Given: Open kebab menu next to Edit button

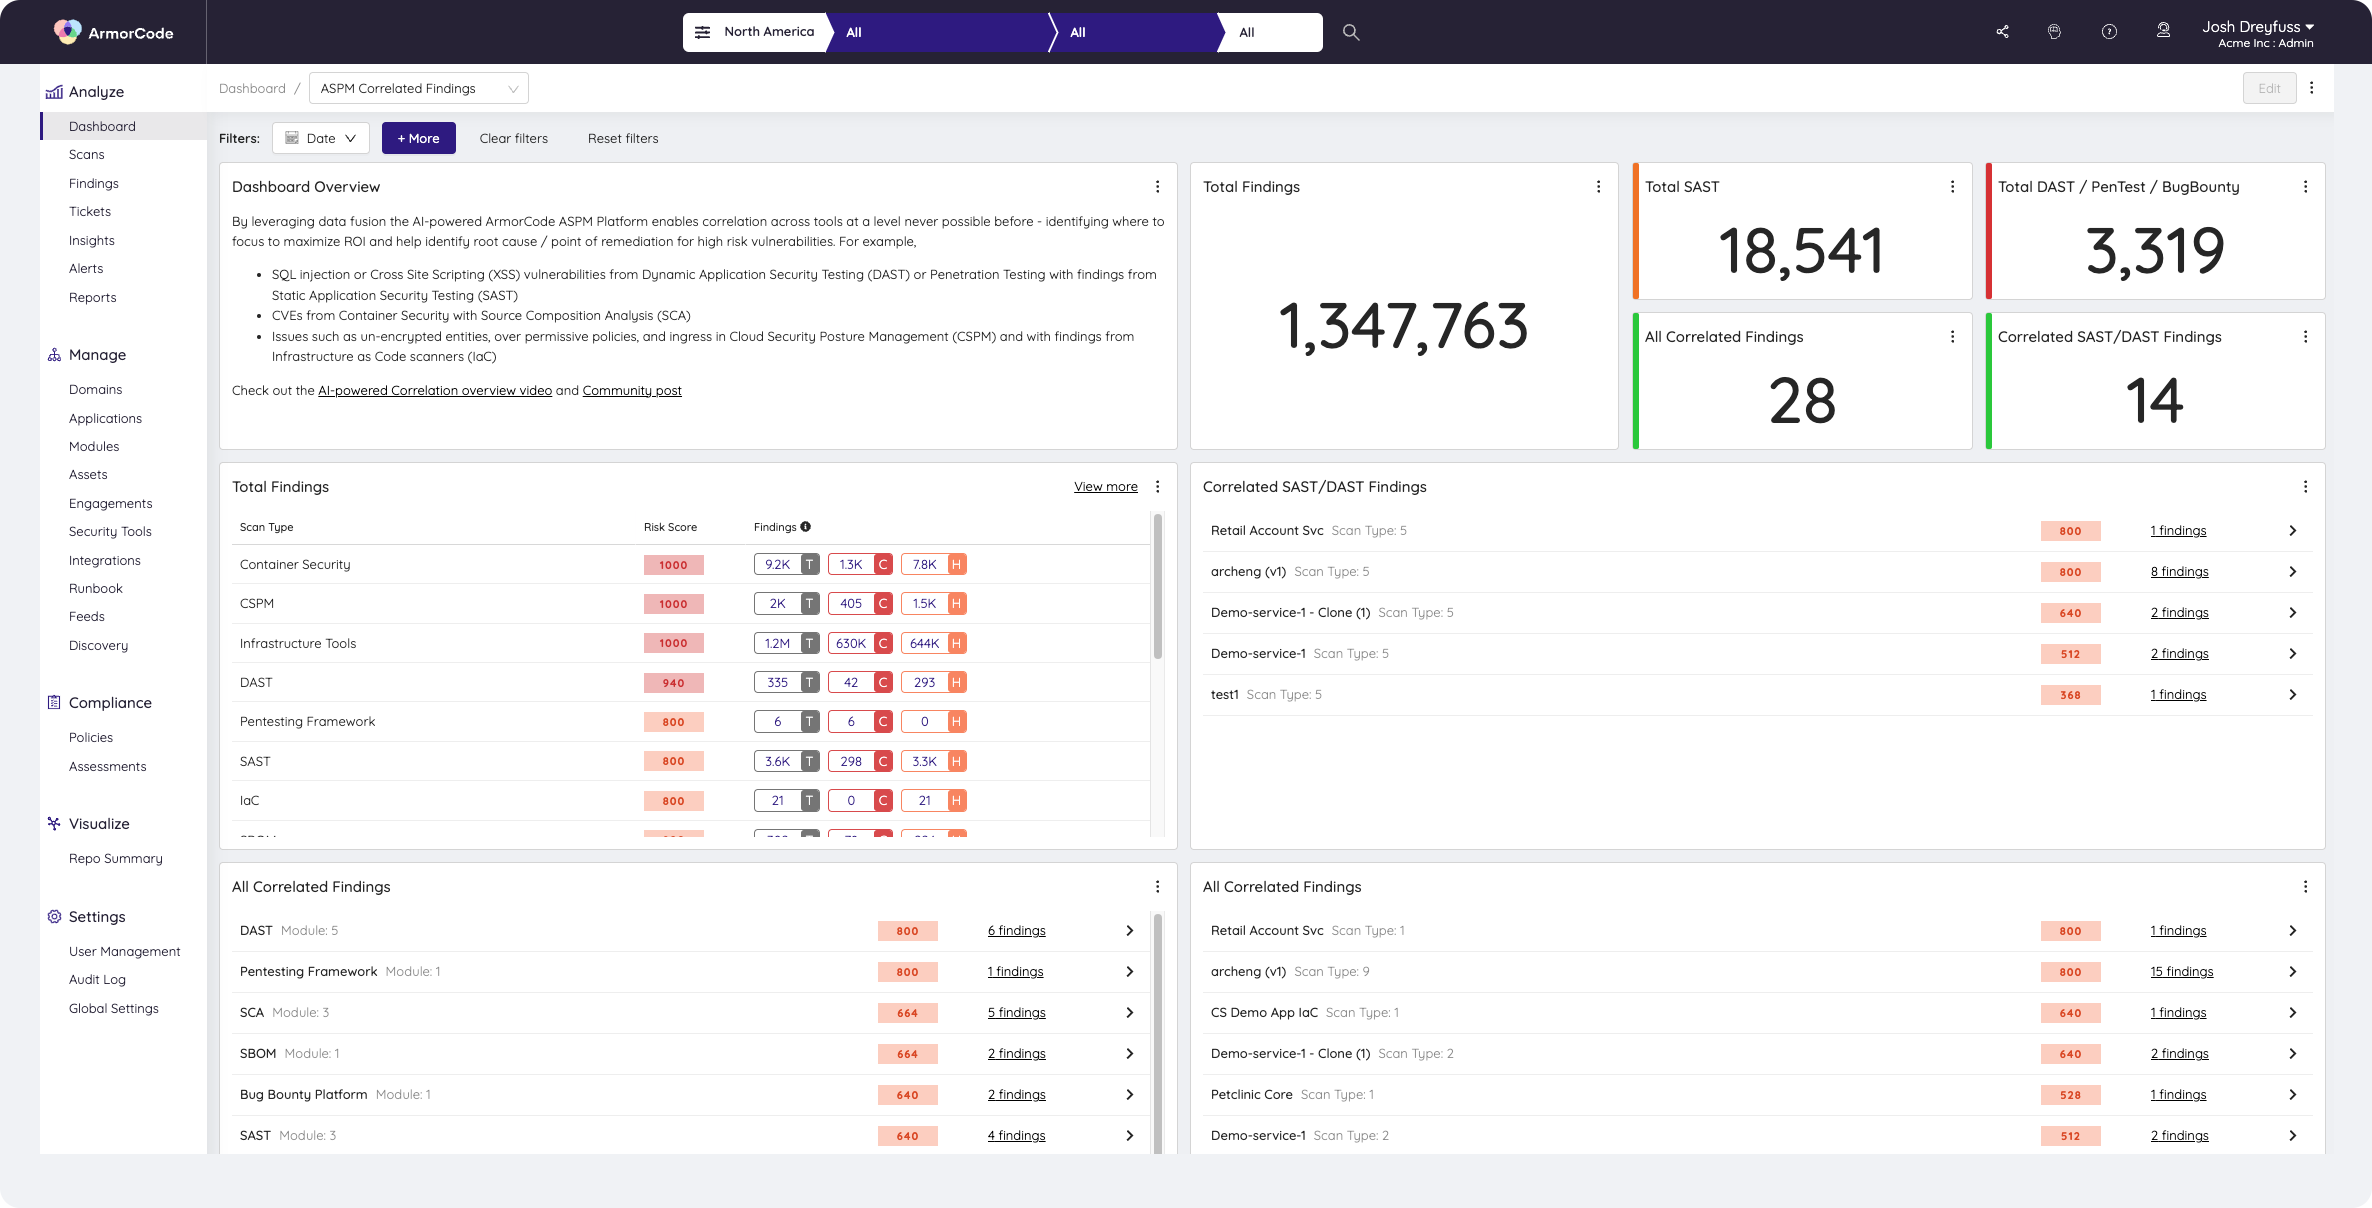Looking at the screenshot, I should pos(2312,88).
